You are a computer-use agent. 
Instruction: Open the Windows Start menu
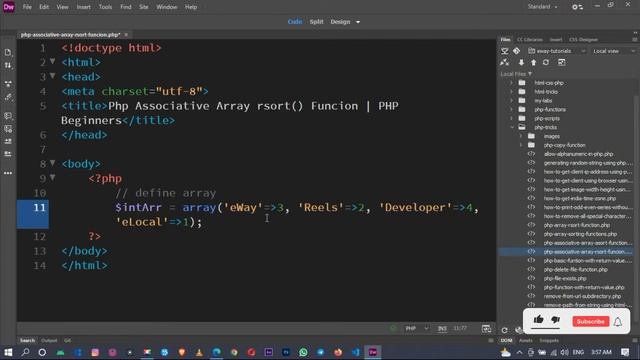tap(8, 352)
